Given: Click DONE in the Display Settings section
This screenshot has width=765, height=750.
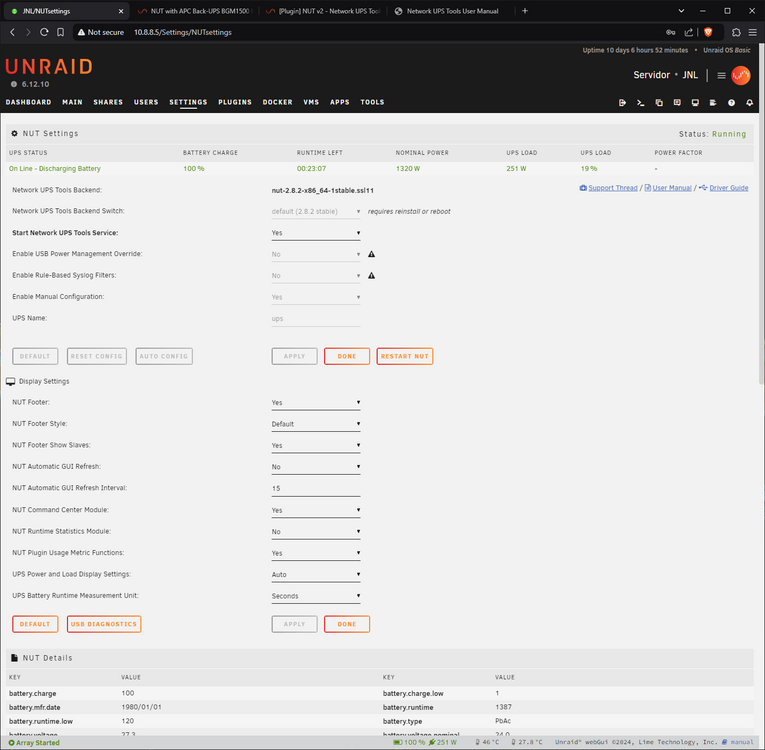Looking at the screenshot, I should coord(347,624).
